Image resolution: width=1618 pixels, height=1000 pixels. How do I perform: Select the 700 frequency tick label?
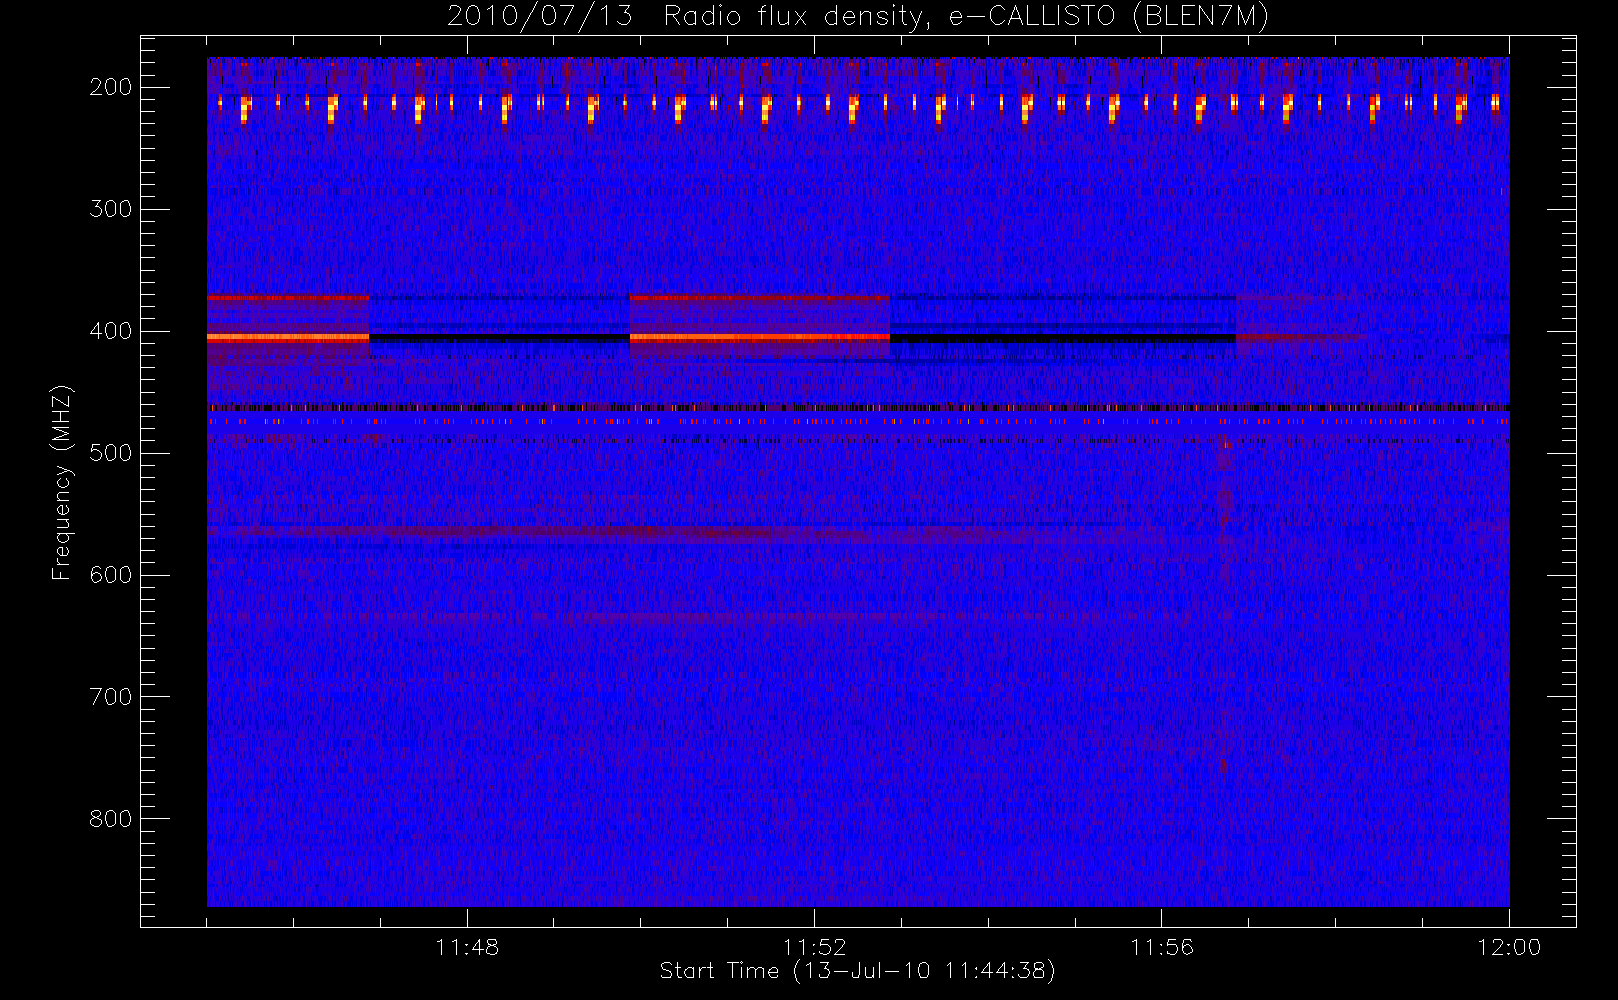110,697
